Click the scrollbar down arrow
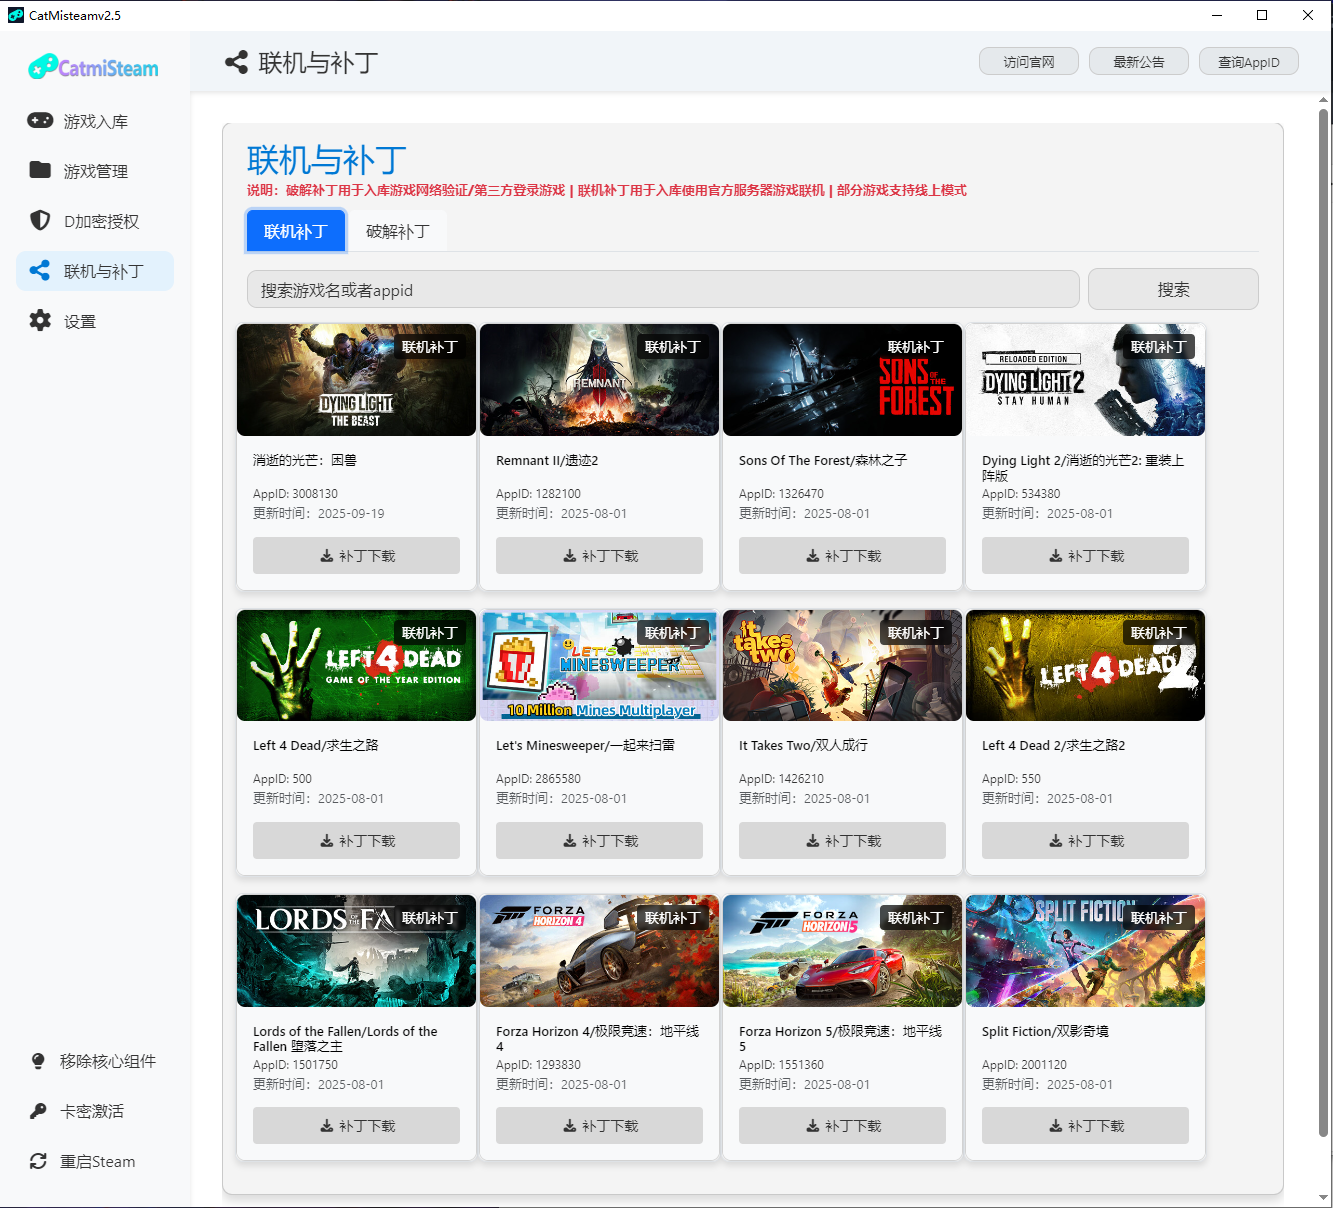The image size is (1333, 1208). click(x=1324, y=1197)
